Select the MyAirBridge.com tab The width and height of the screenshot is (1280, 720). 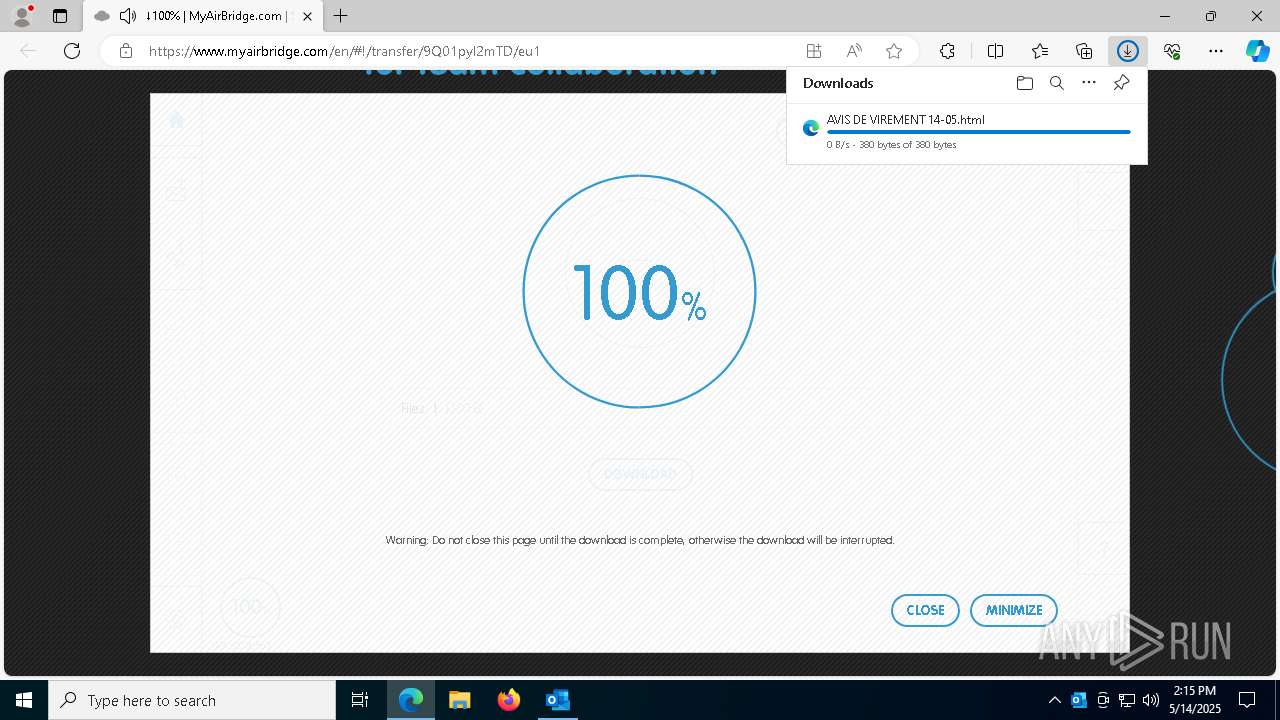203,16
